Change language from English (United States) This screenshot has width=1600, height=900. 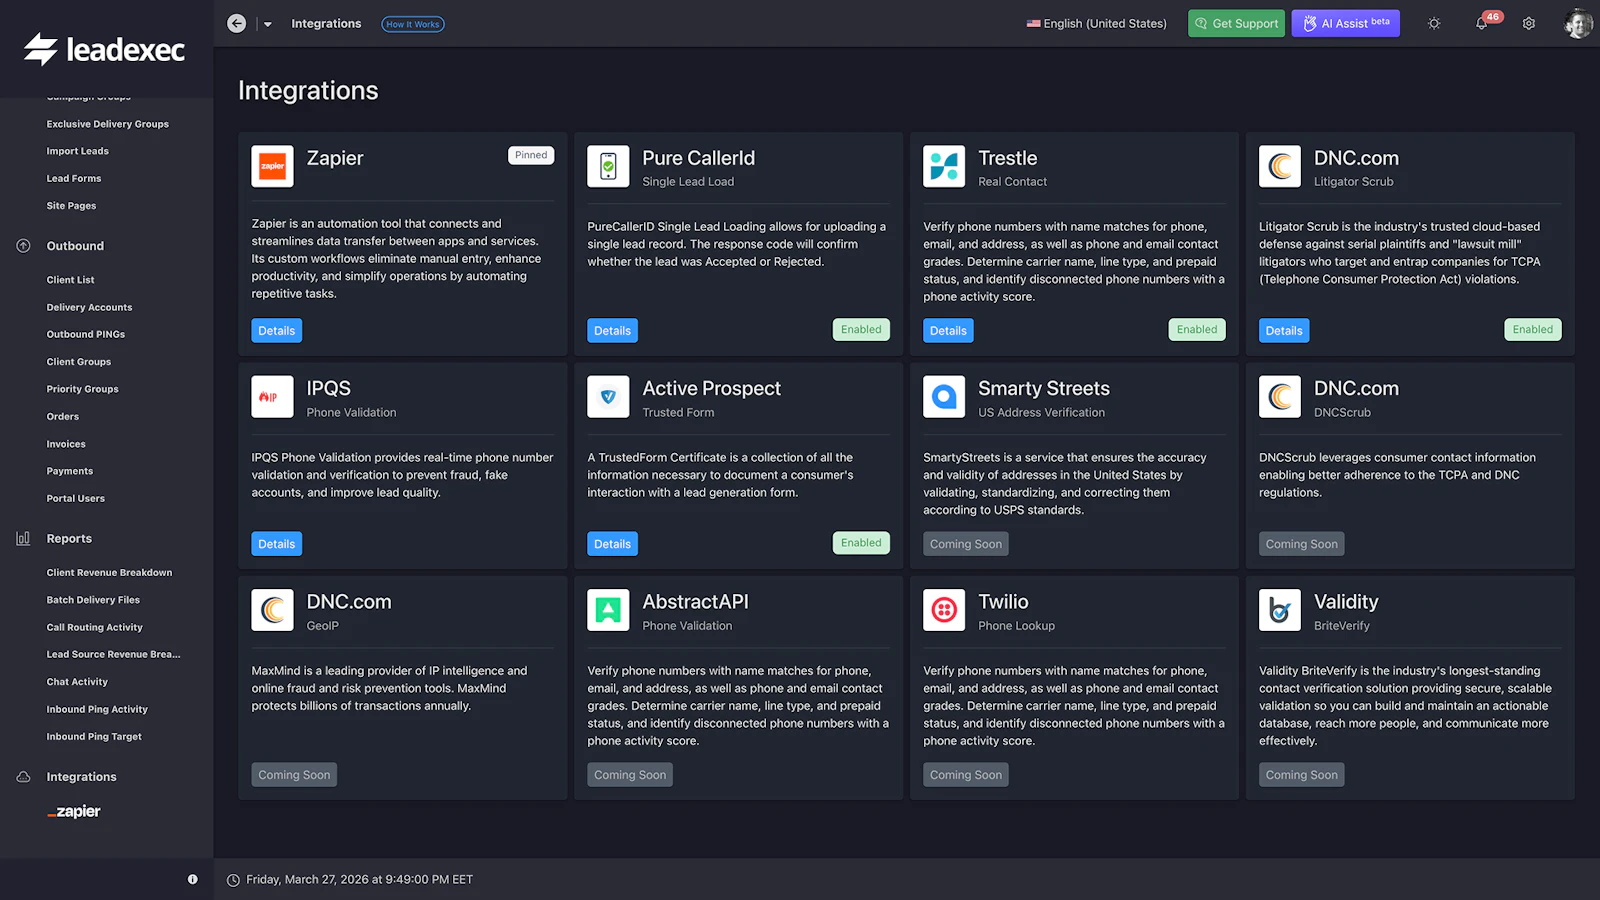[x=1096, y=24]
